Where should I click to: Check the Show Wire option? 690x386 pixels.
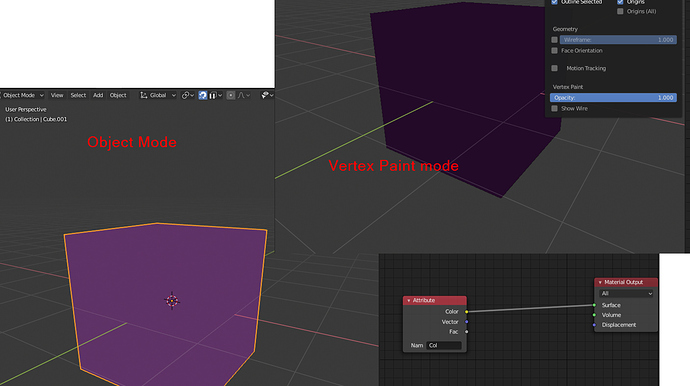(x=554, y=108)
